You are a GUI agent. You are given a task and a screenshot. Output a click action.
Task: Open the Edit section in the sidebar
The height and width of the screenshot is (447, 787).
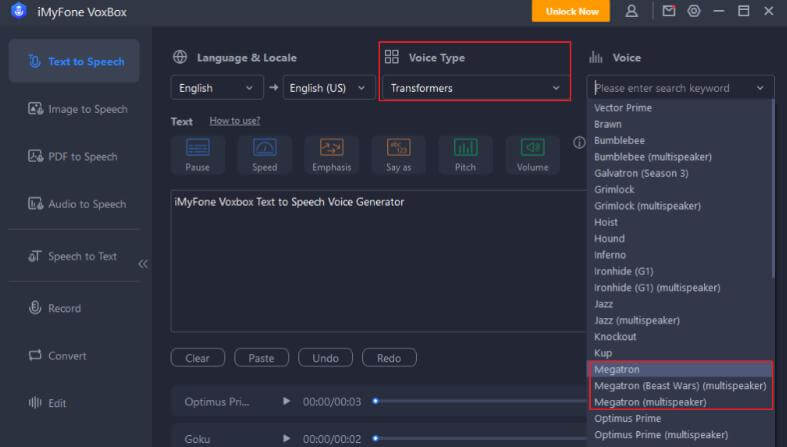pyautogui.click(x=47, y=403)
